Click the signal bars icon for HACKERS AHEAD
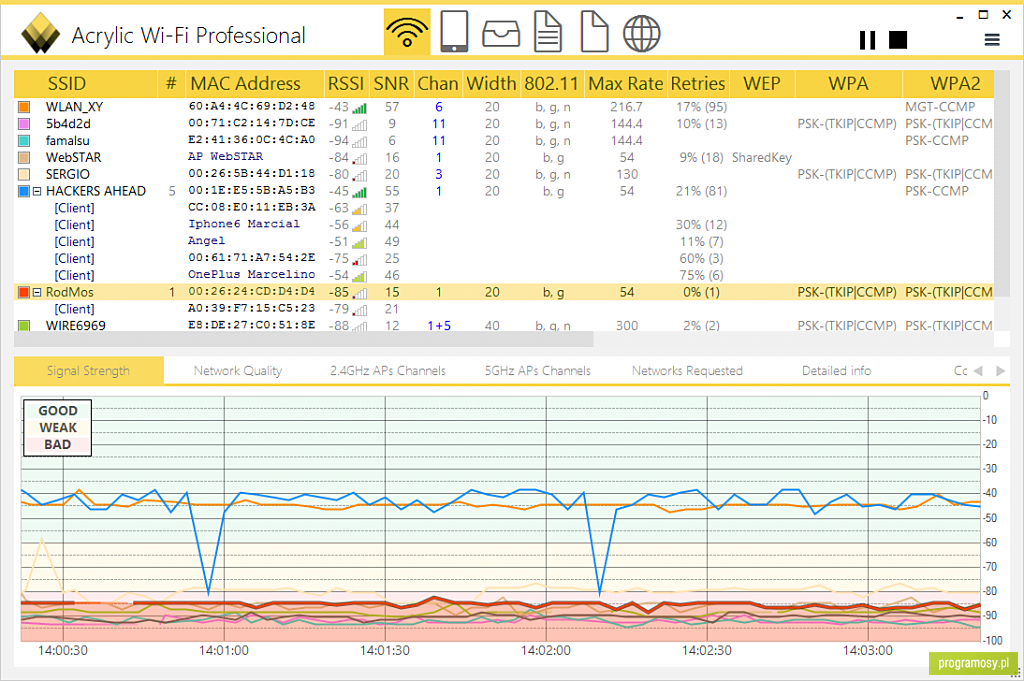This screenshot has width=1024, height=681. (359, 192)
